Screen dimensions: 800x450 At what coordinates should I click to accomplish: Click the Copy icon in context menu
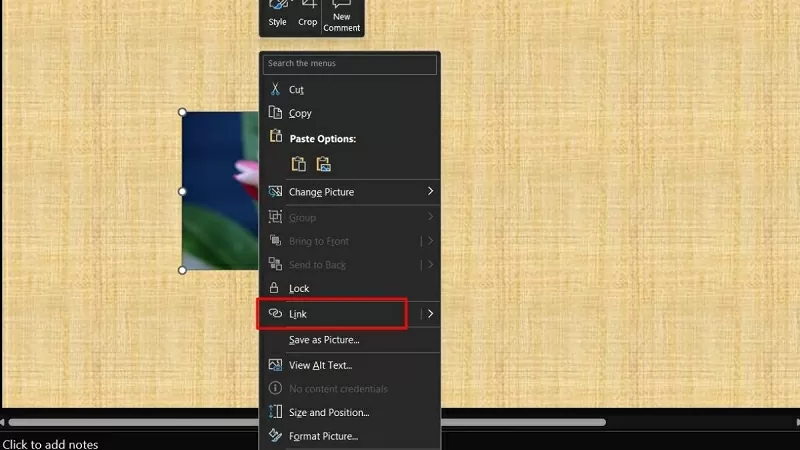click(275, 113)
